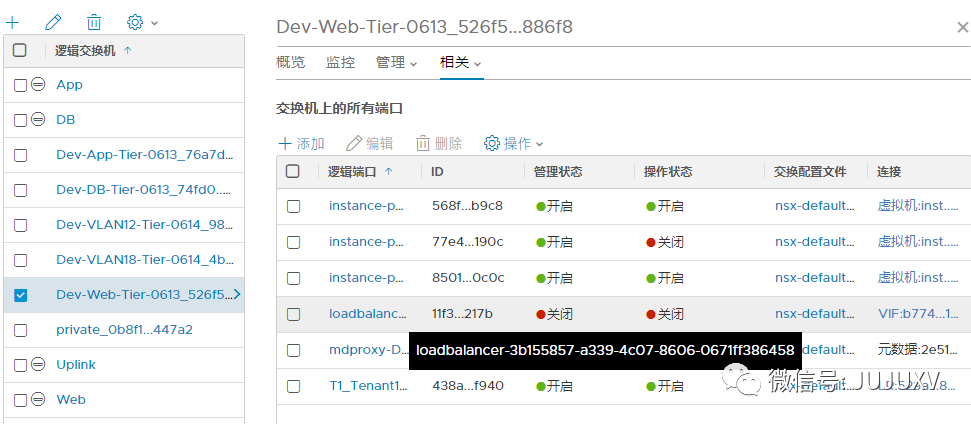Click the 添加 plus button for ports

[302, 144]
